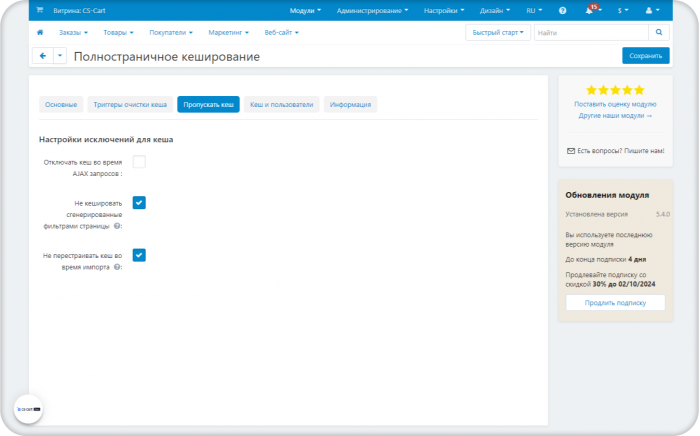Open the Администрирование dropdown menu
Screen dimensions: 700x436
[x=372, y=10]
